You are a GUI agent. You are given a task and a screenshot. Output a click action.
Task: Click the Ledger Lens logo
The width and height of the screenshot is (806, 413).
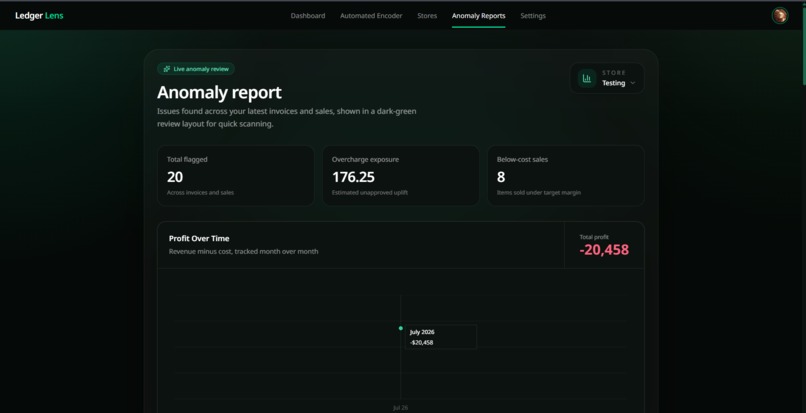(39, 15)
